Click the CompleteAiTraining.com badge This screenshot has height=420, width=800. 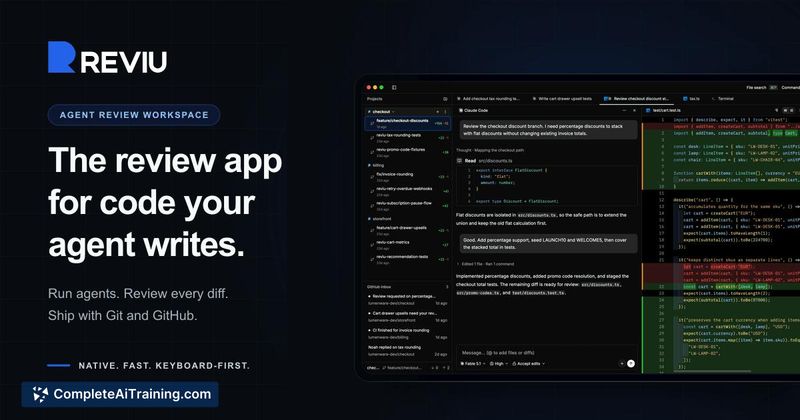click(120, 394)
